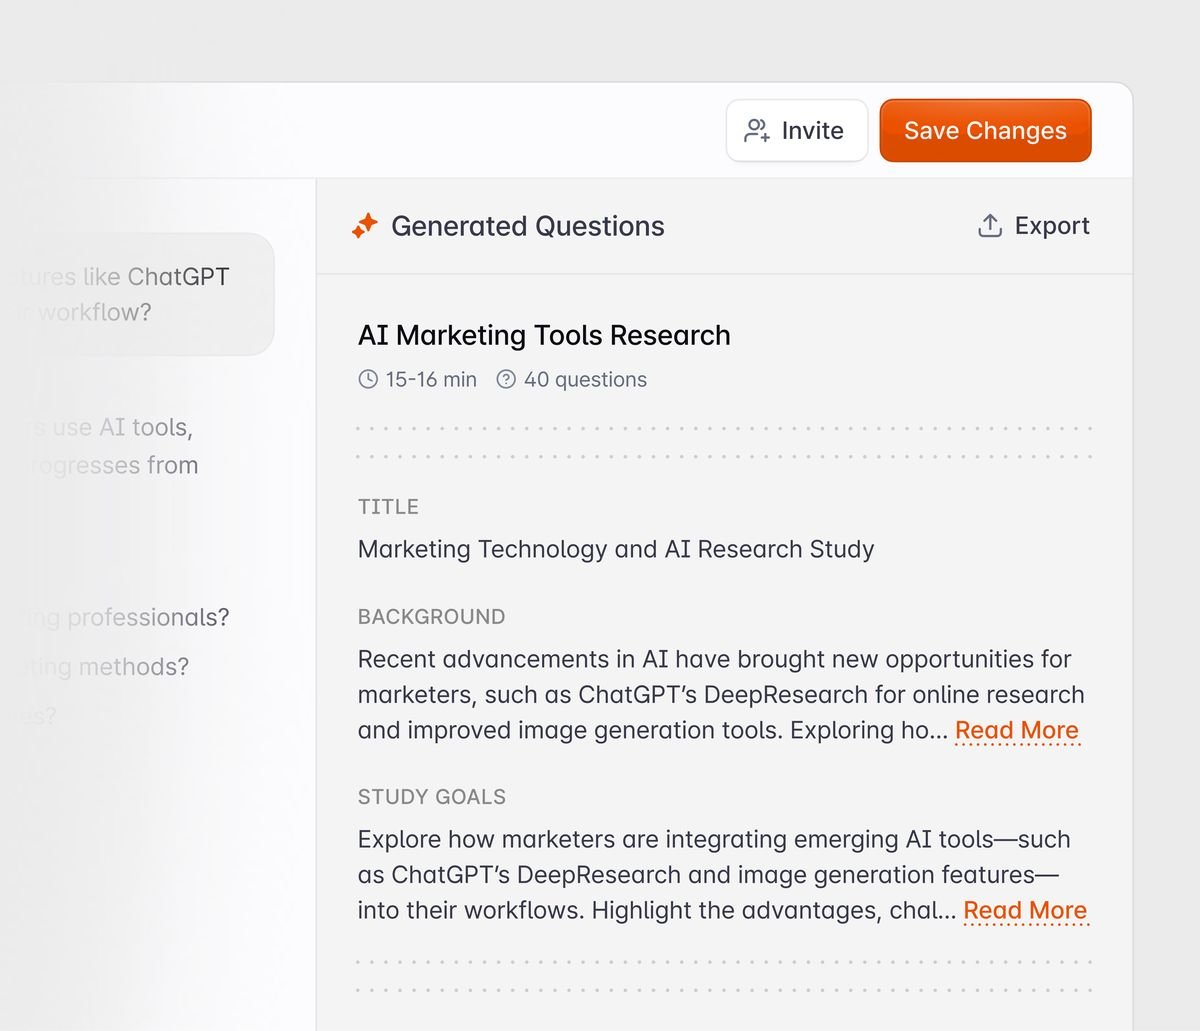Click the 15-16 min duration text

point(431,379)
